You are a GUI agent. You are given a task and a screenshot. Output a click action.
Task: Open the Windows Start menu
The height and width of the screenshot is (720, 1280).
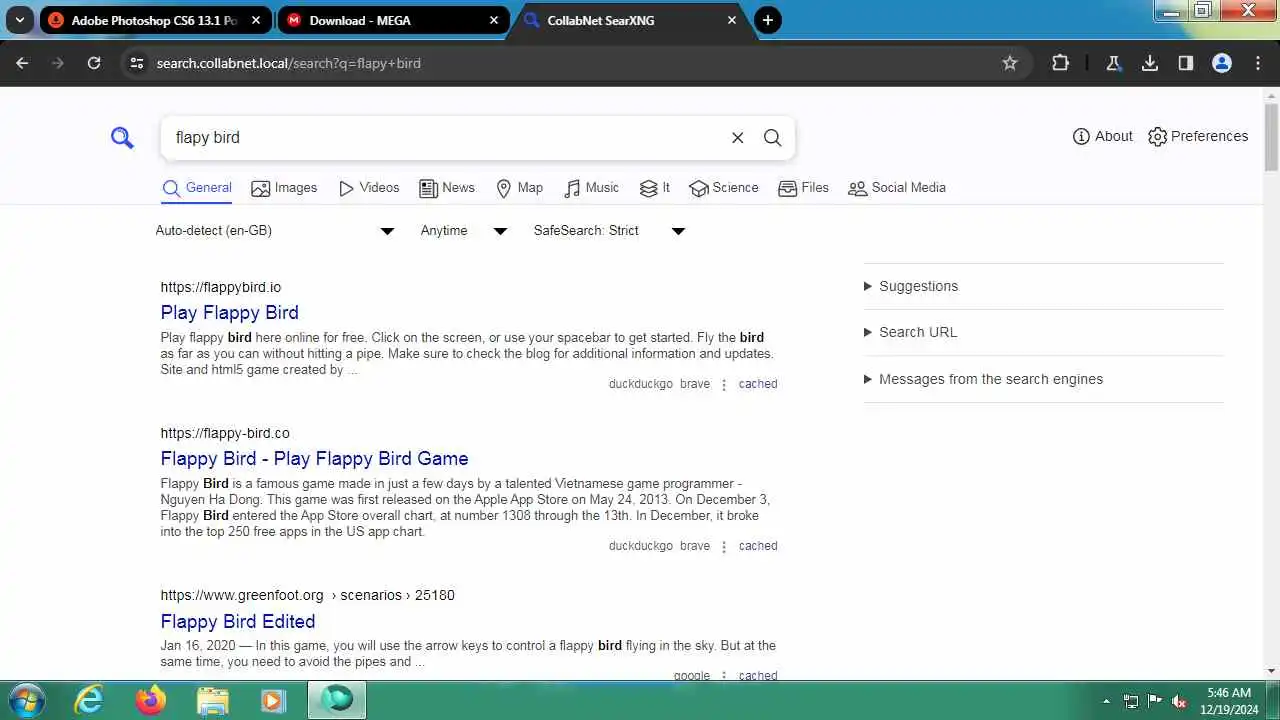click(x=26, y=700)
